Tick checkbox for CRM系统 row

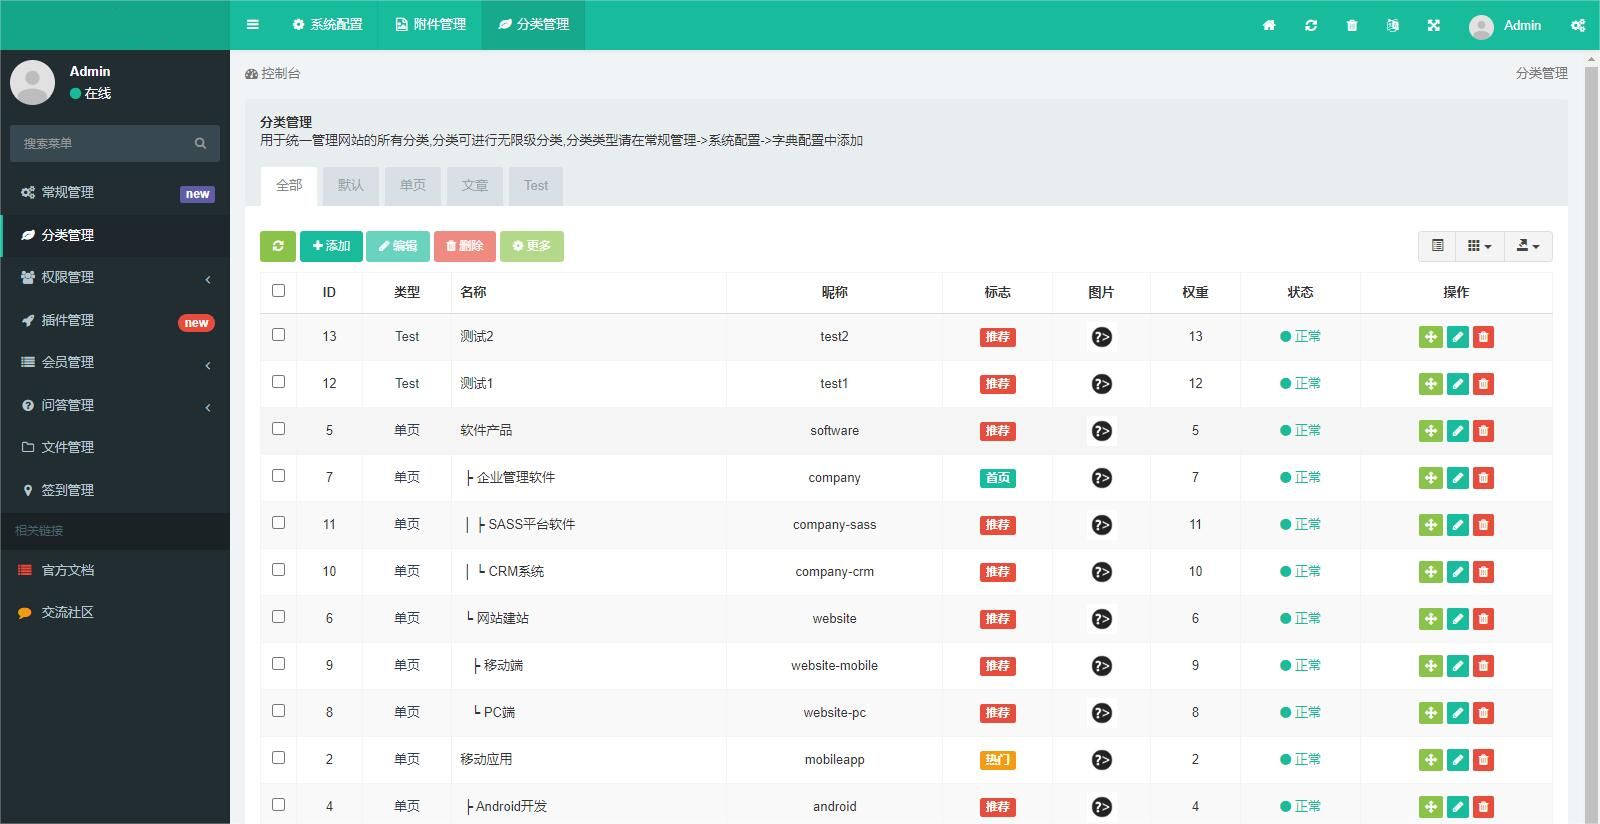(x=278, y=570)
